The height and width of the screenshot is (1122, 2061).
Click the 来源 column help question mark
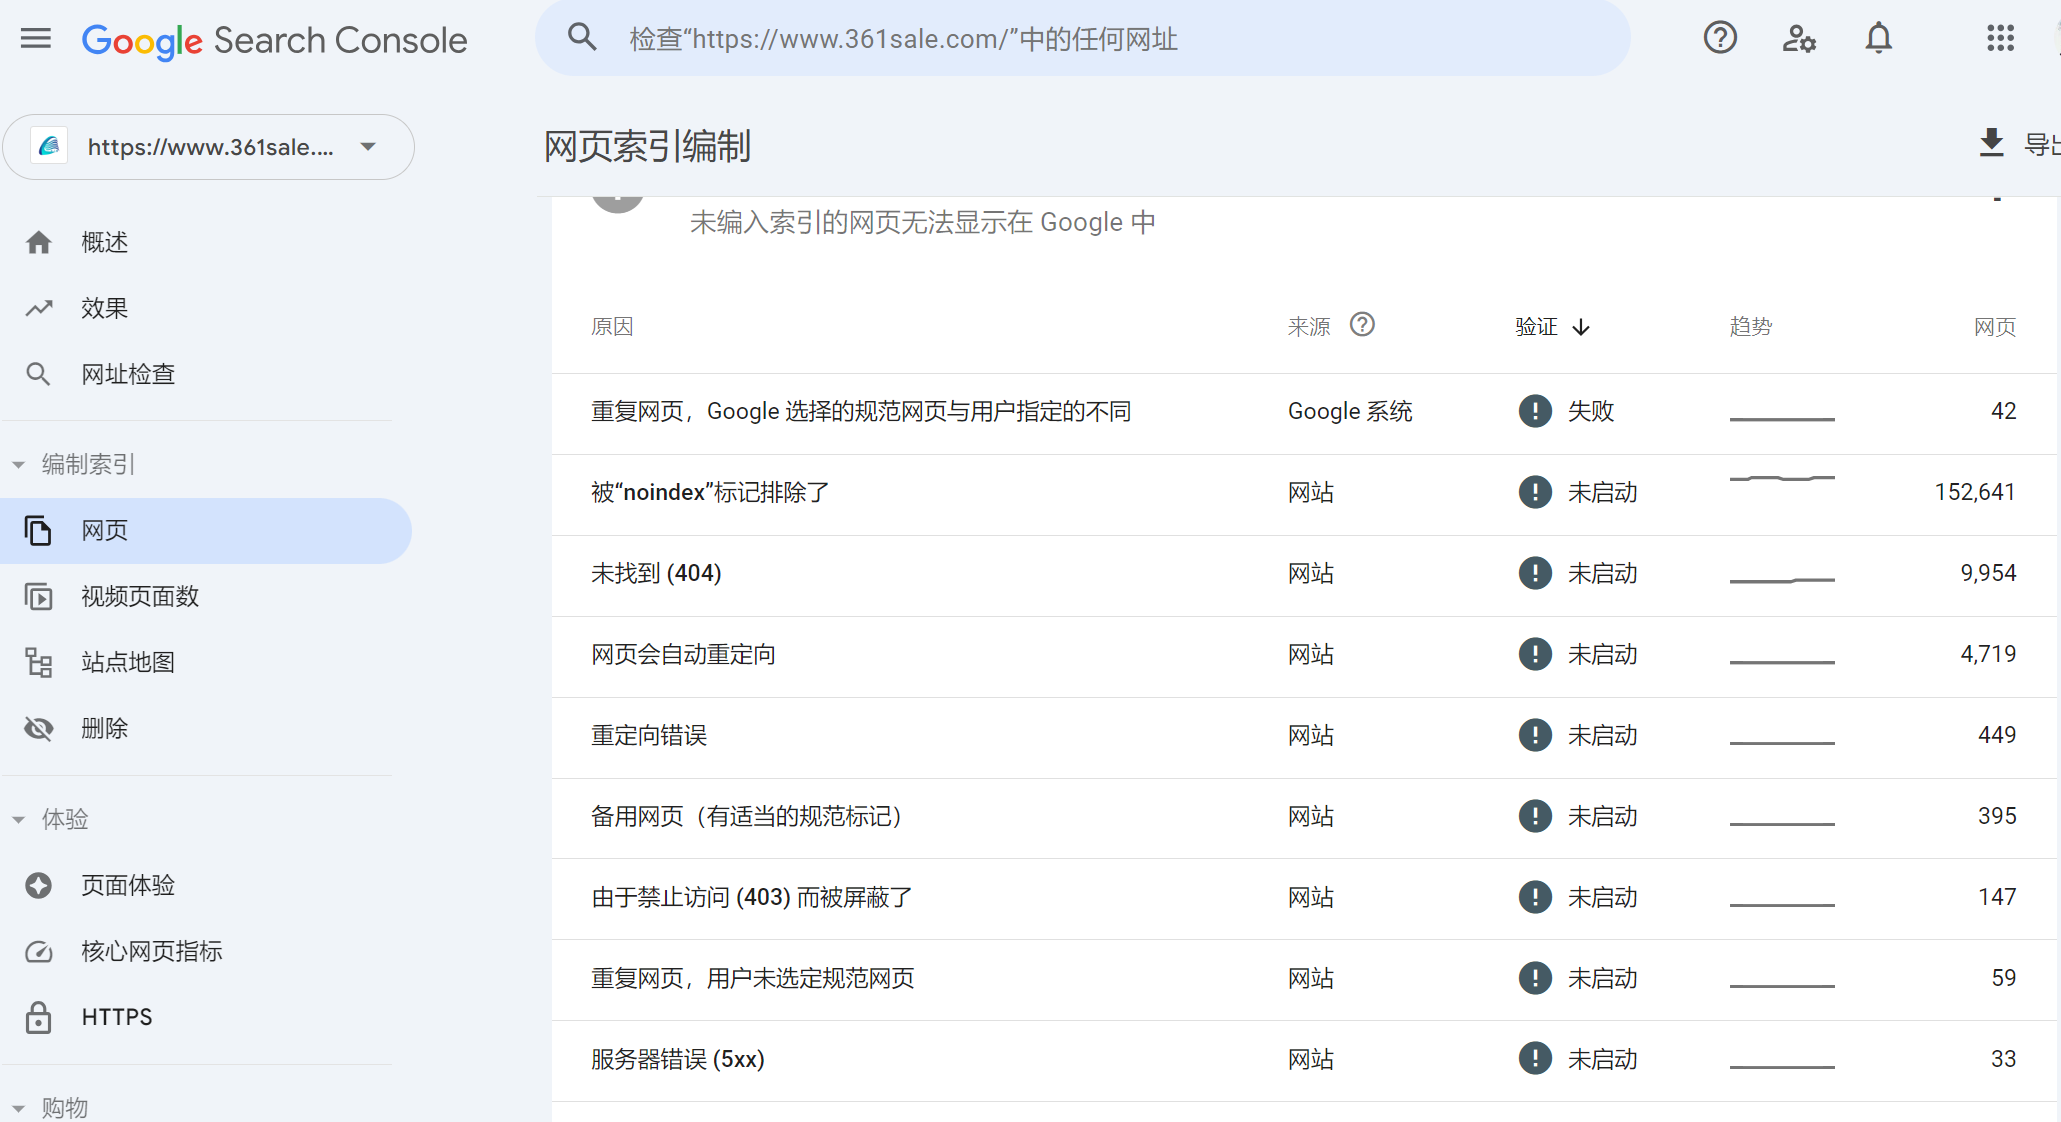(x=1363, y=324)
